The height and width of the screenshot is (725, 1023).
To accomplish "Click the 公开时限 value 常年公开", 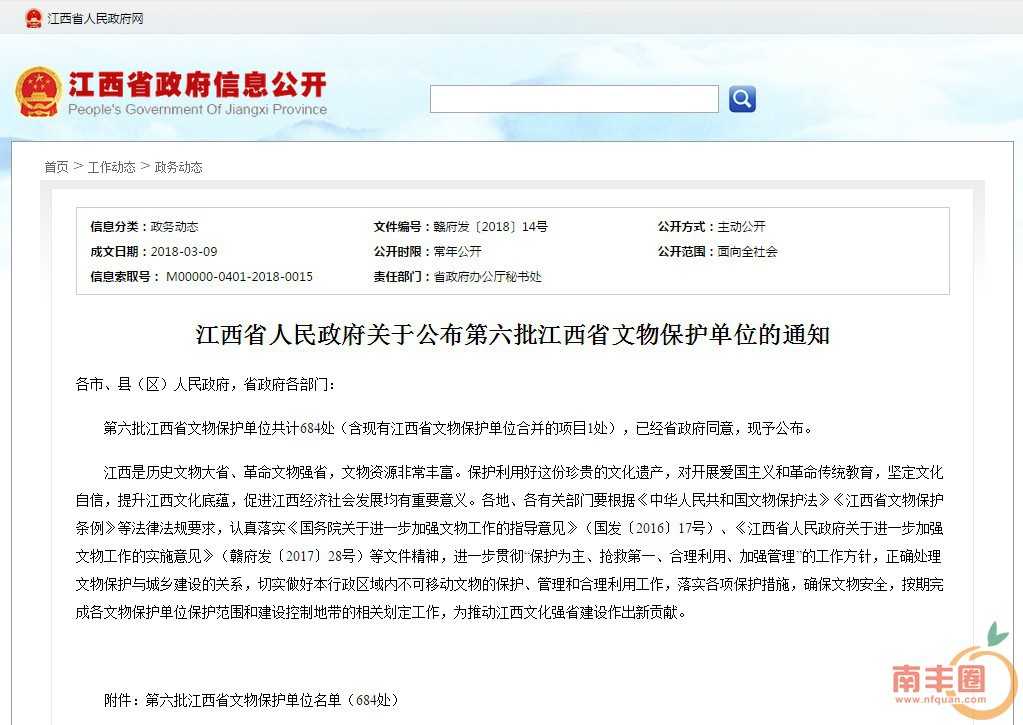I will point(457,252).
